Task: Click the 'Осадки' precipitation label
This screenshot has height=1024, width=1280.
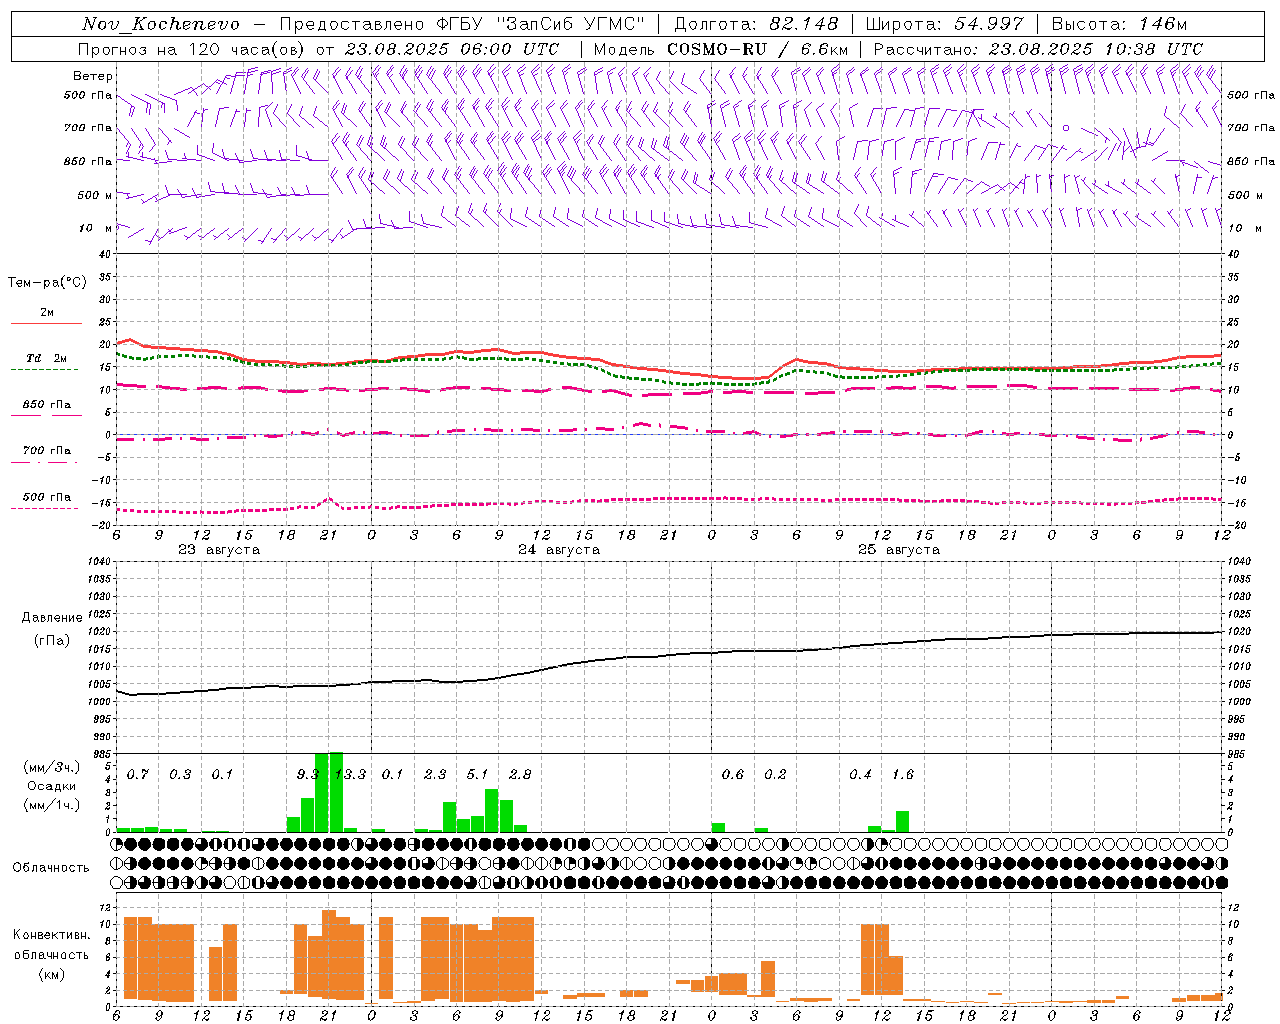Action: coord(52,786)
